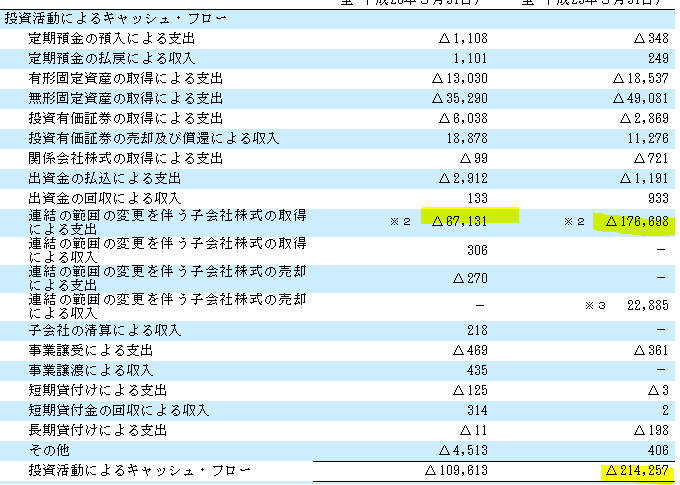680x485 pixels.
Task: Click the value △6,038
Action: coord(463,118)
